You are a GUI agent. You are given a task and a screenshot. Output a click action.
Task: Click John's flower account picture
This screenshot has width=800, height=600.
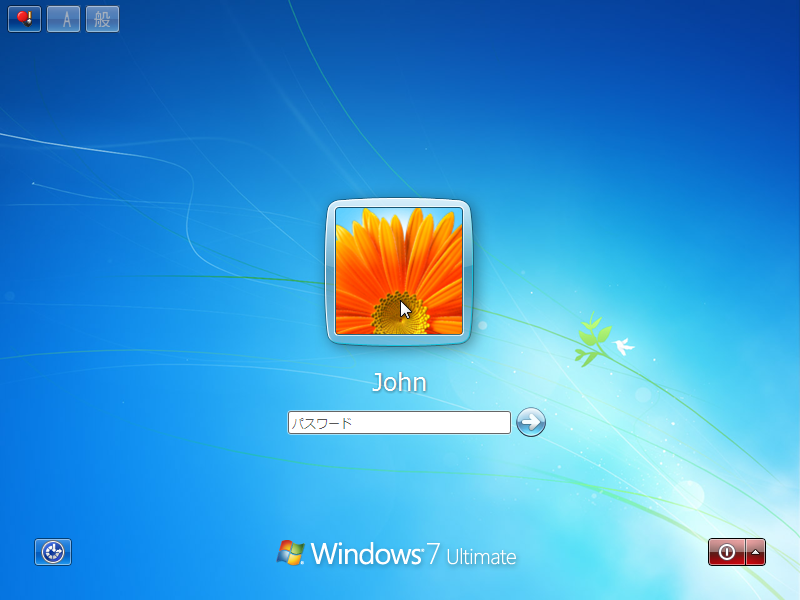tap(399, 271)
